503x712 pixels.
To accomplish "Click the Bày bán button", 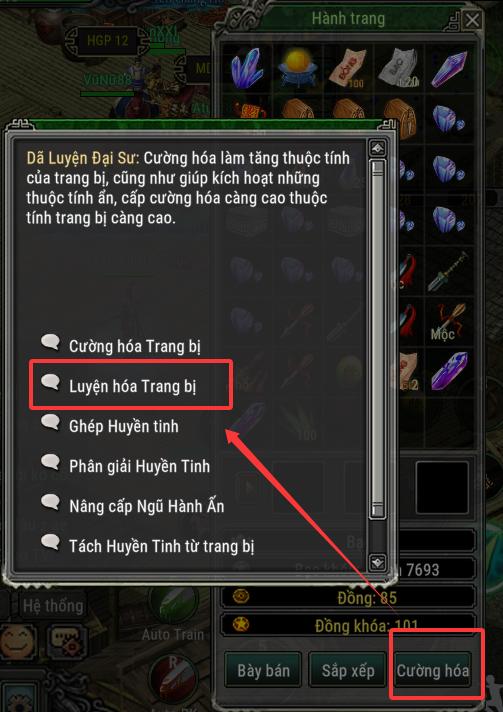I will coord(263,670).
